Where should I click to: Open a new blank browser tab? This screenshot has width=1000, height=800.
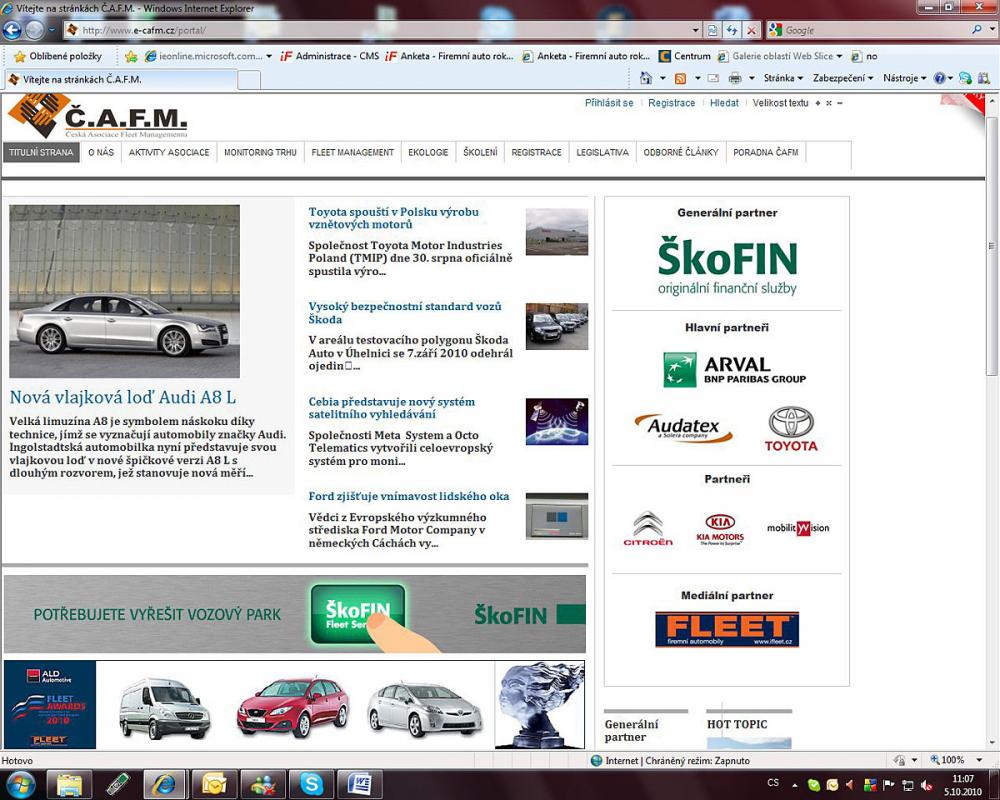[x=249, y=80]
